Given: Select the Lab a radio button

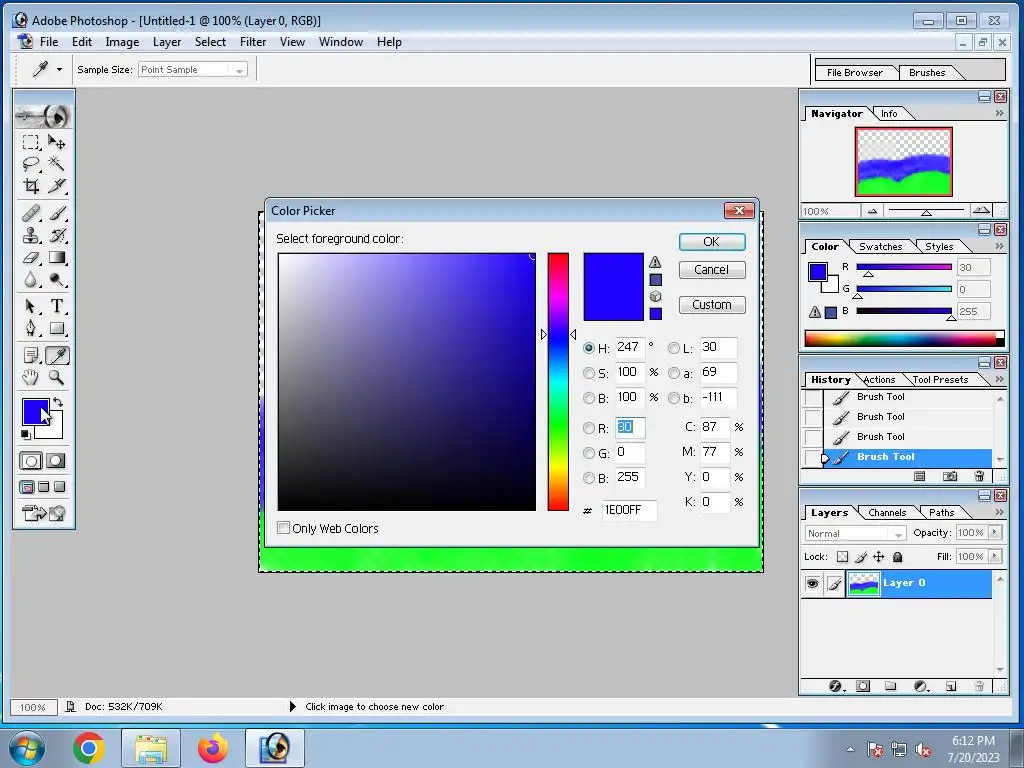Looking at the screenshot, I should coord(673,373).
